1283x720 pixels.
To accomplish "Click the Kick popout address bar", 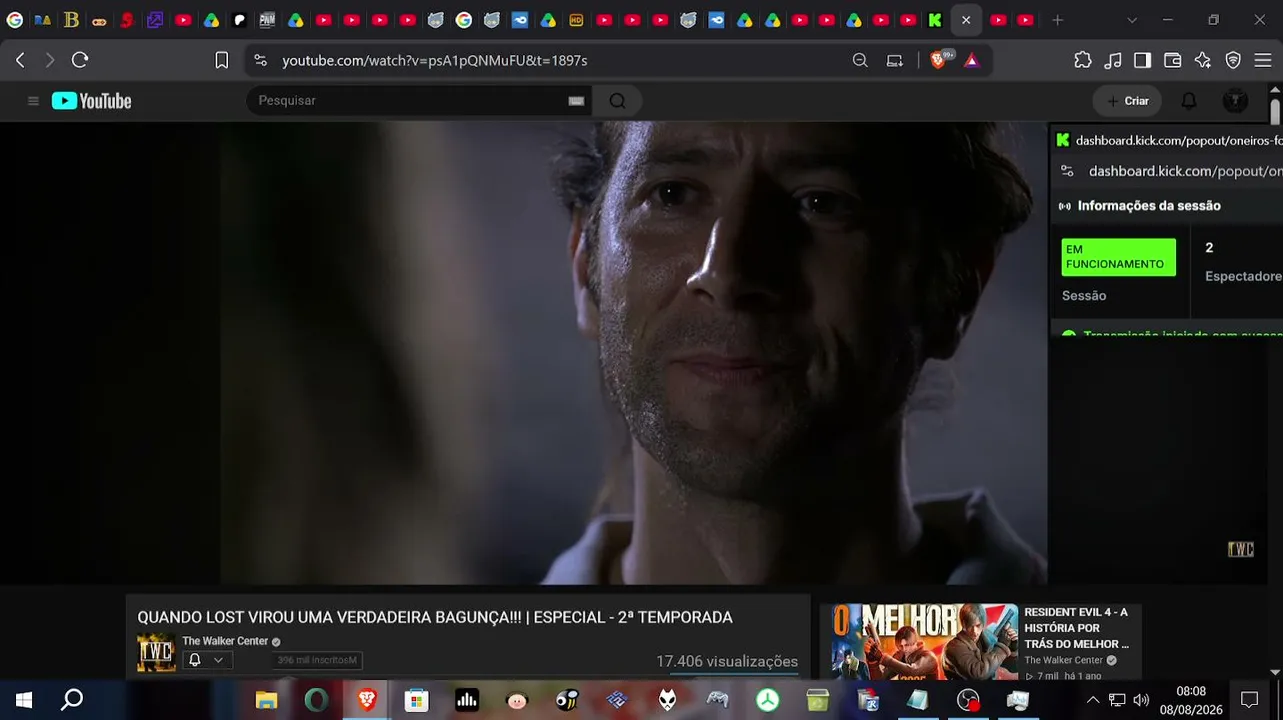I will click(1185, 171).
